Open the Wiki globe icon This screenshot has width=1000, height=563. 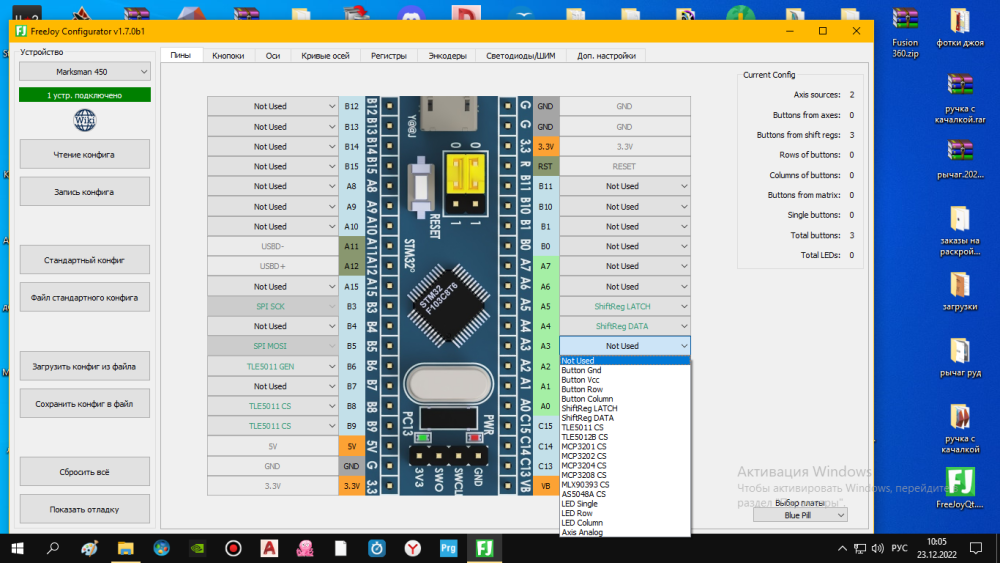click(x=85, y=121)
